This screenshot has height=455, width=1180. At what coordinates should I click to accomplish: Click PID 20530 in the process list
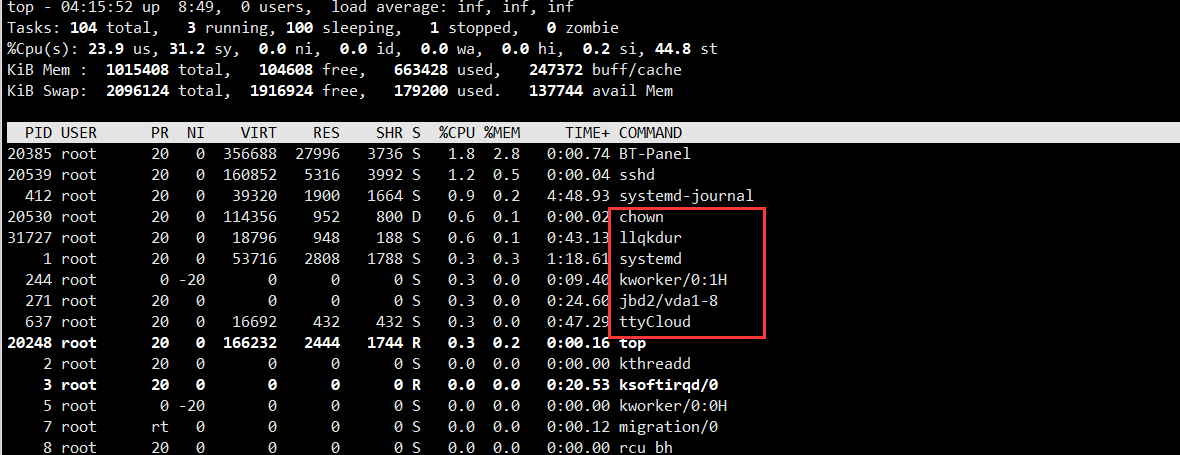pyautogui.click(x=29, y=217)
